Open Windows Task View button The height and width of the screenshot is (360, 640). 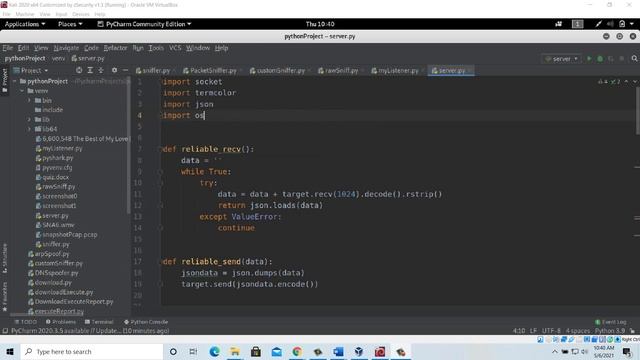(x=193, y=351)
